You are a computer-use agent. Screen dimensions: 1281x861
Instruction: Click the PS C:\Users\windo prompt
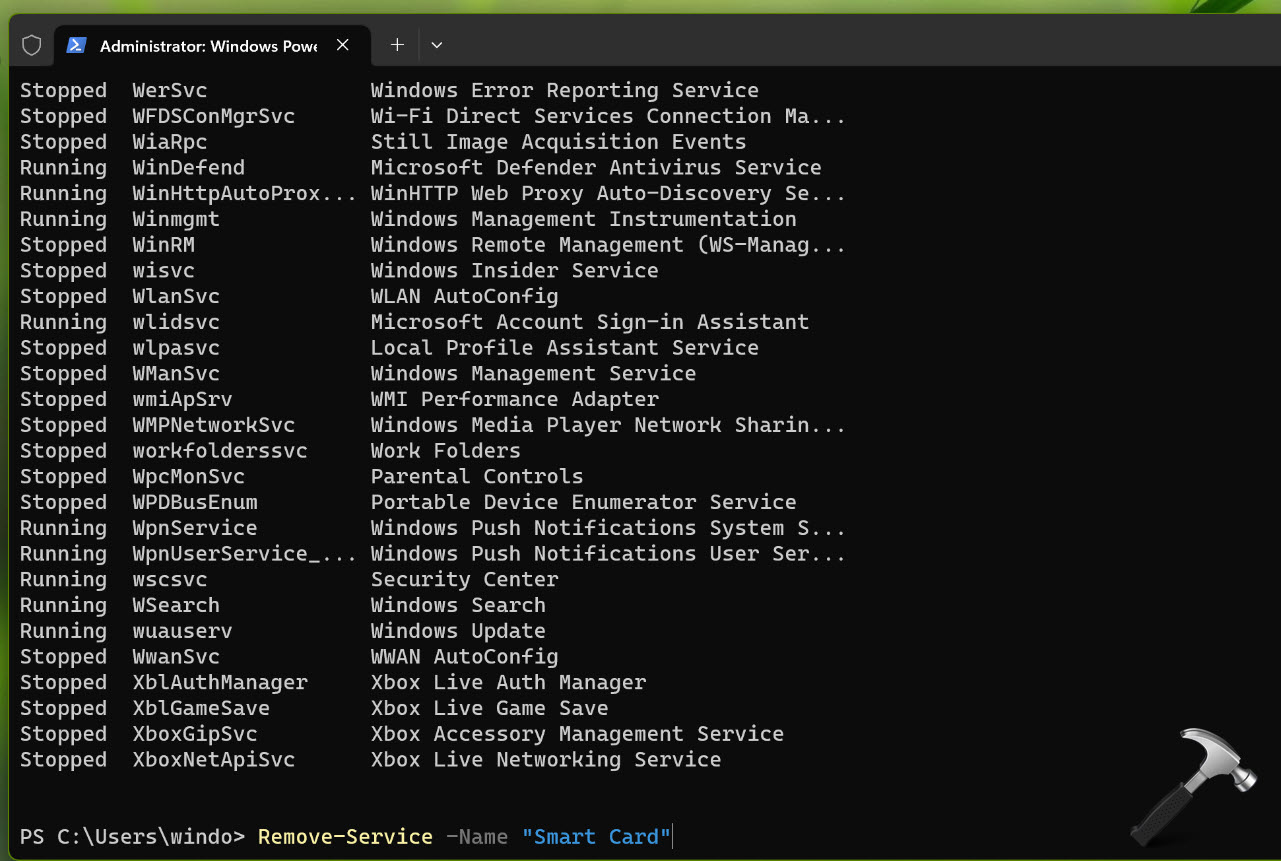pyautogui.click(x=132, y=836)
